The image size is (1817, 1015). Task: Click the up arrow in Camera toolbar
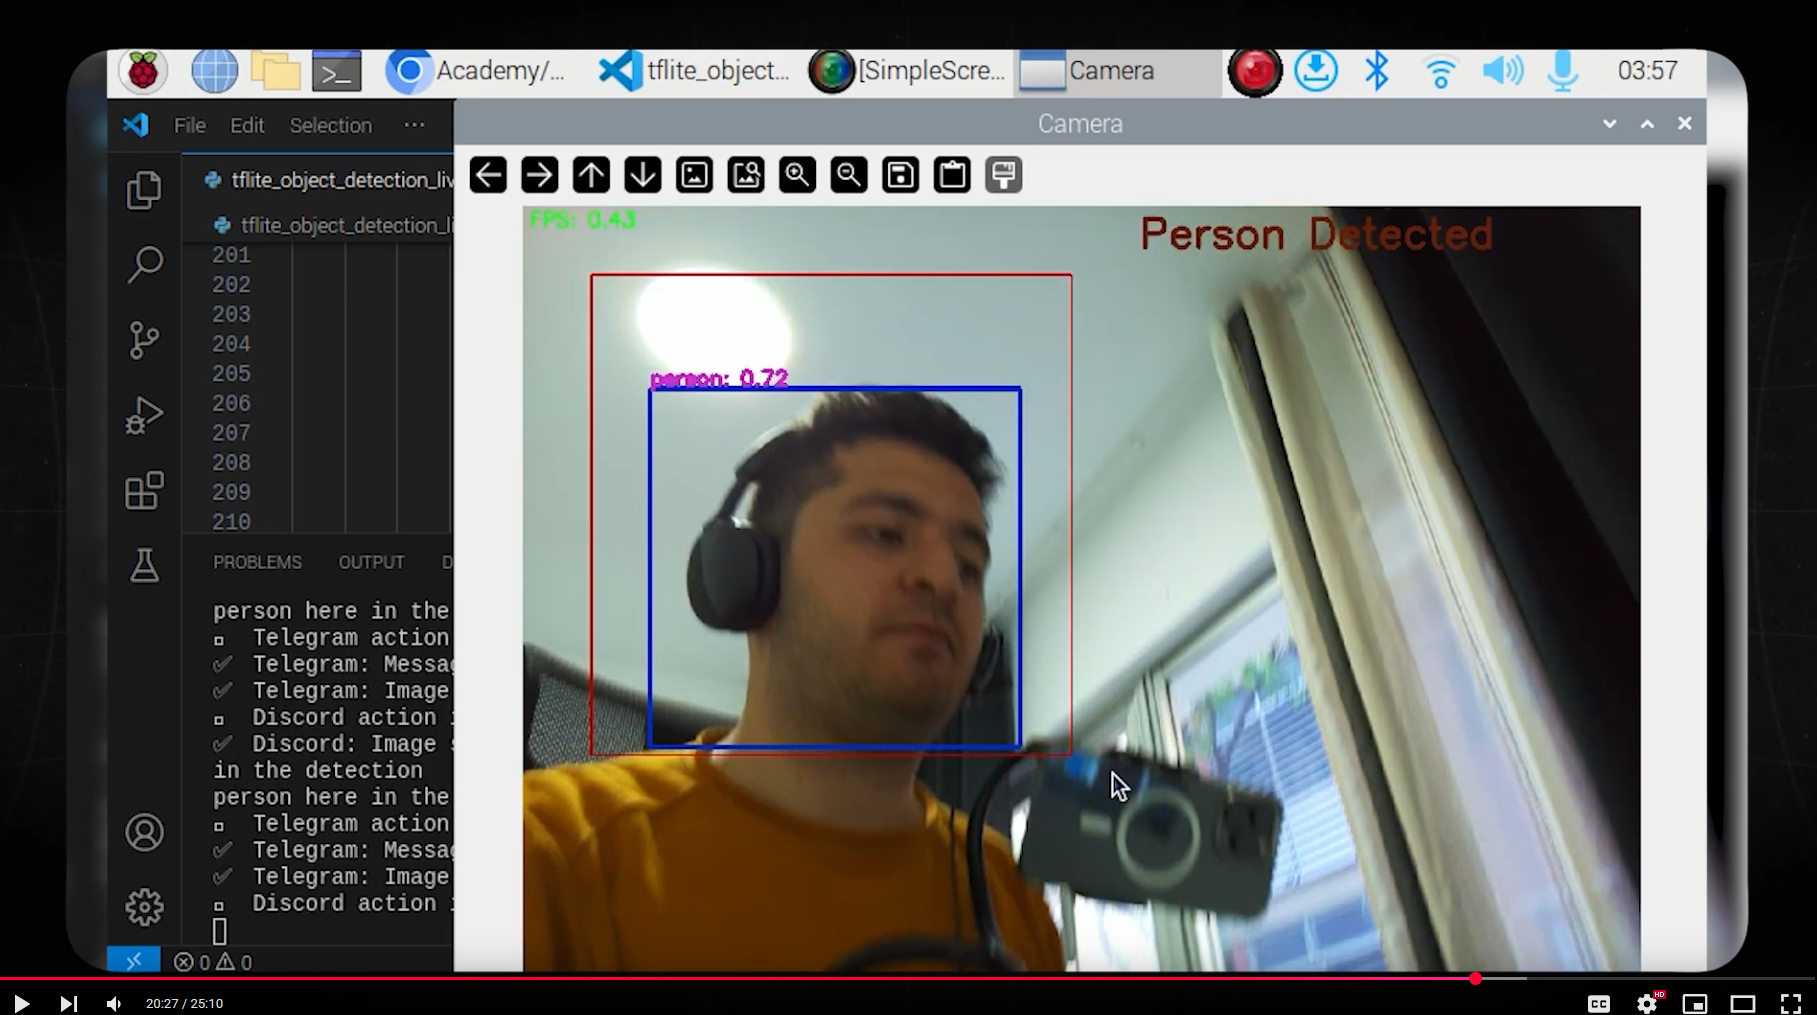click(x=591, y=175)
